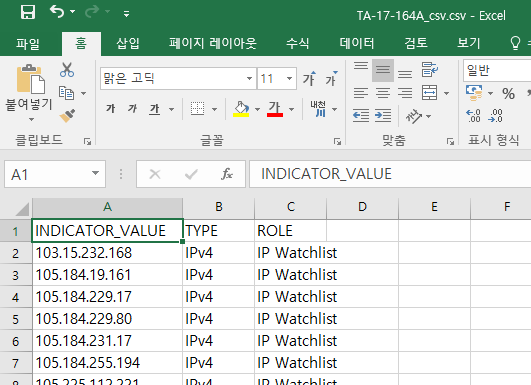Viewport: 531px width, 385px height.
Task: Go to the 수식 tab
Action: [x=297, y=44]
